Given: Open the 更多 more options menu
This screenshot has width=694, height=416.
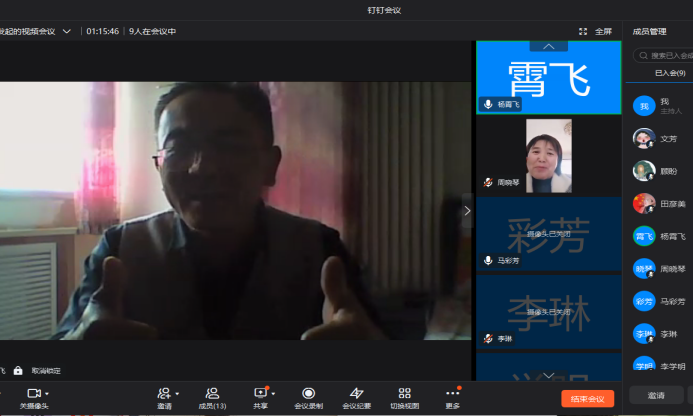Looking at the screenshot, I should (x=452, y=398).
